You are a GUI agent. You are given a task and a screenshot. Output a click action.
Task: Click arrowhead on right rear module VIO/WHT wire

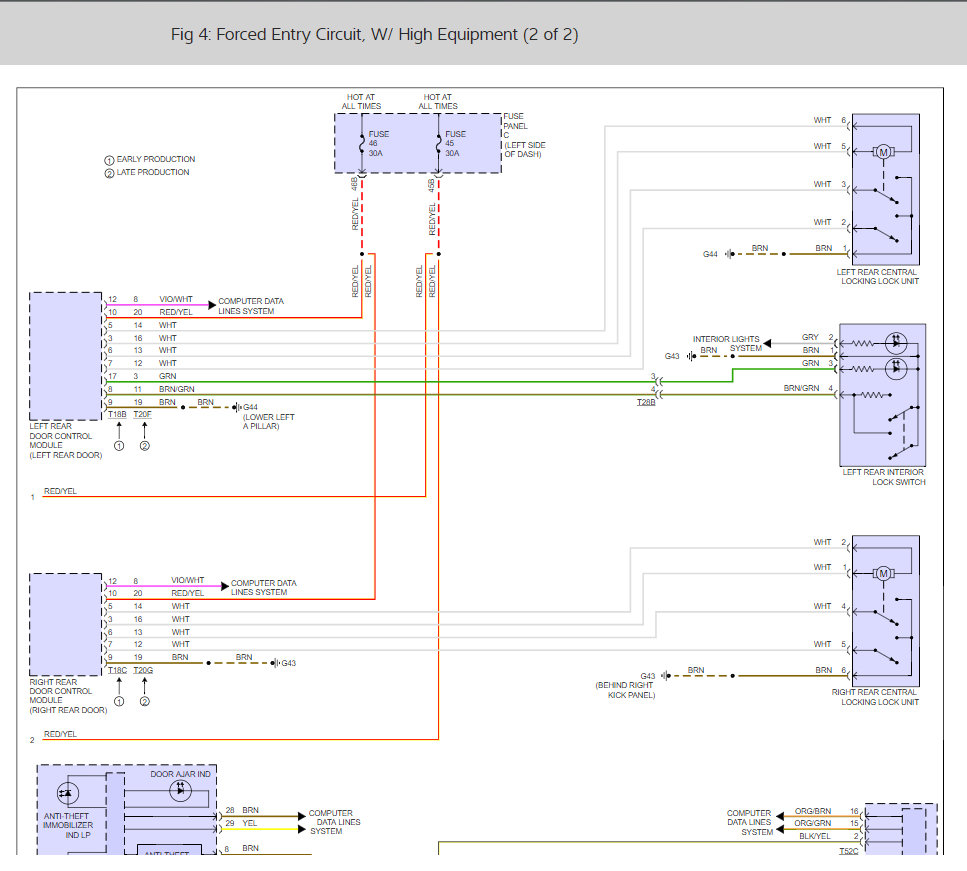click(x=224, y=586)
